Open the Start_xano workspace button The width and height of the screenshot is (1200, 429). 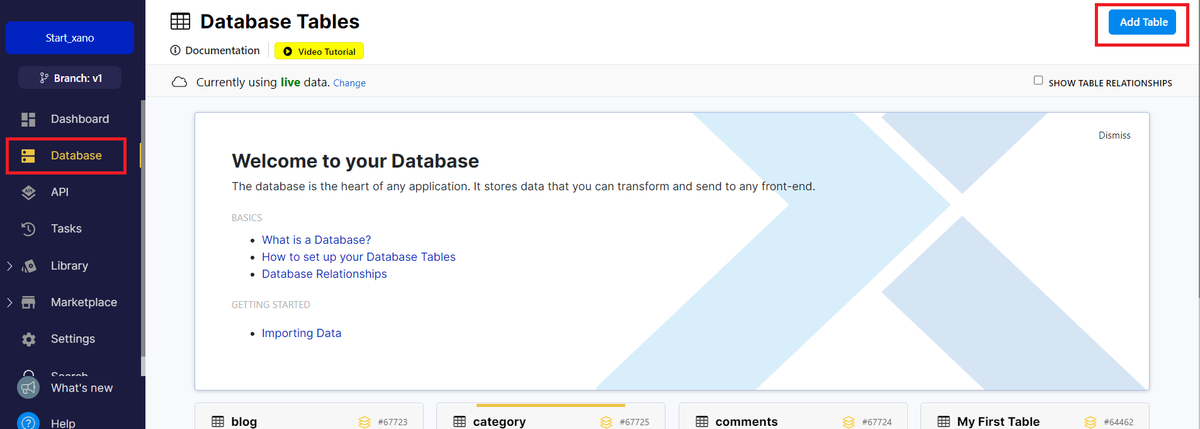click(70, 37)
